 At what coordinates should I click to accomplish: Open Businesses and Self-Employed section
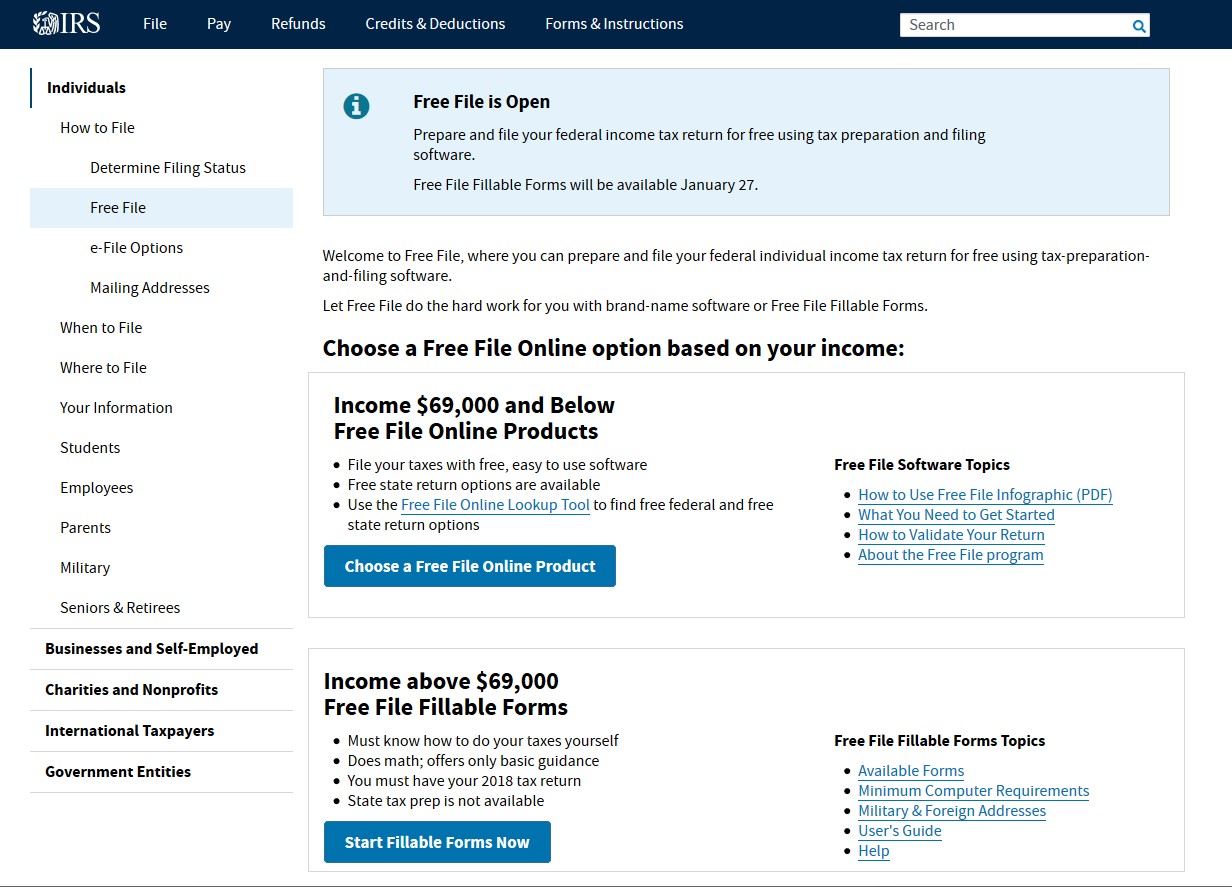152,649
